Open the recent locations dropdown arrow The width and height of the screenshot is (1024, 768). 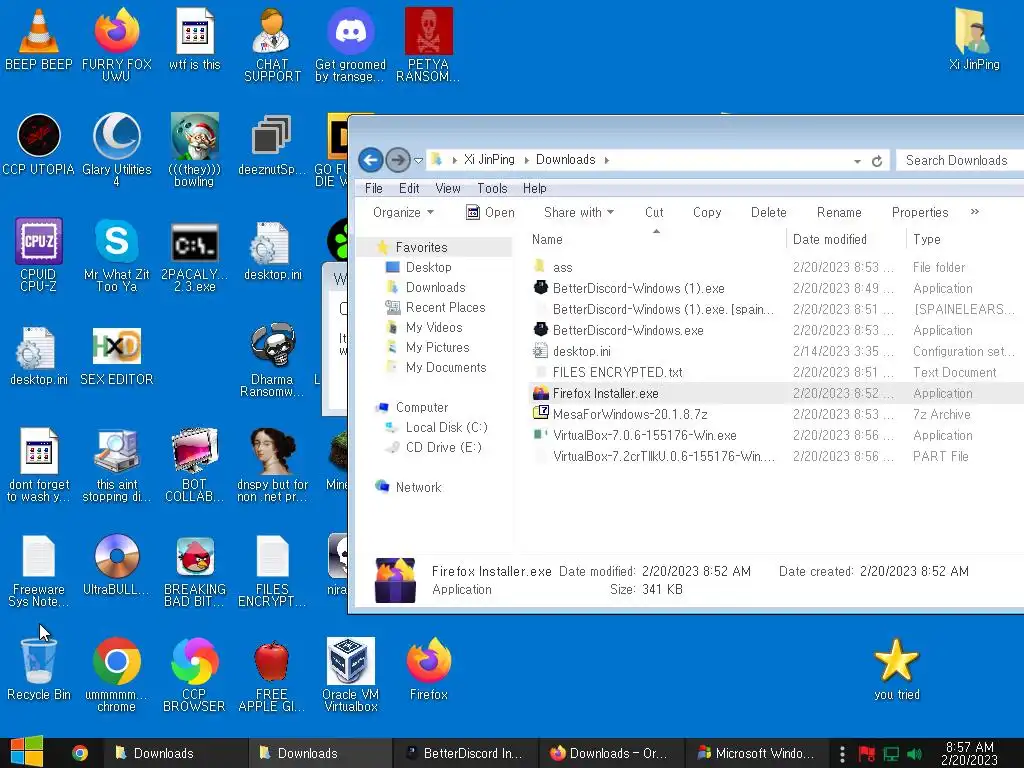(x=419, y=161)
